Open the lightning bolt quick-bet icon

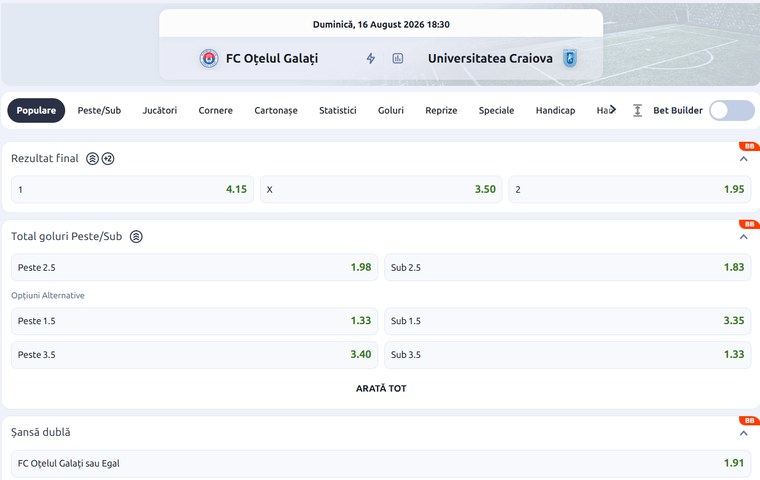tap(371, 59)
